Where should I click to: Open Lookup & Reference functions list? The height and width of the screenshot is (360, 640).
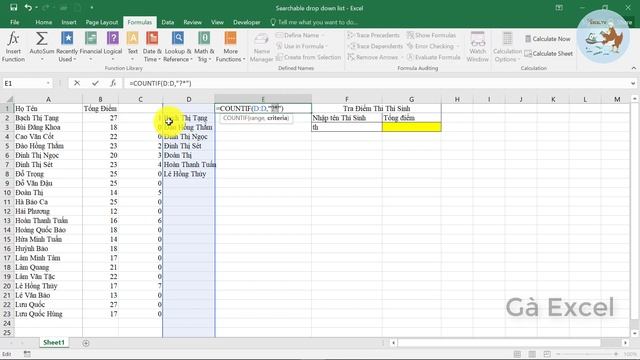[x=178, y=47]
